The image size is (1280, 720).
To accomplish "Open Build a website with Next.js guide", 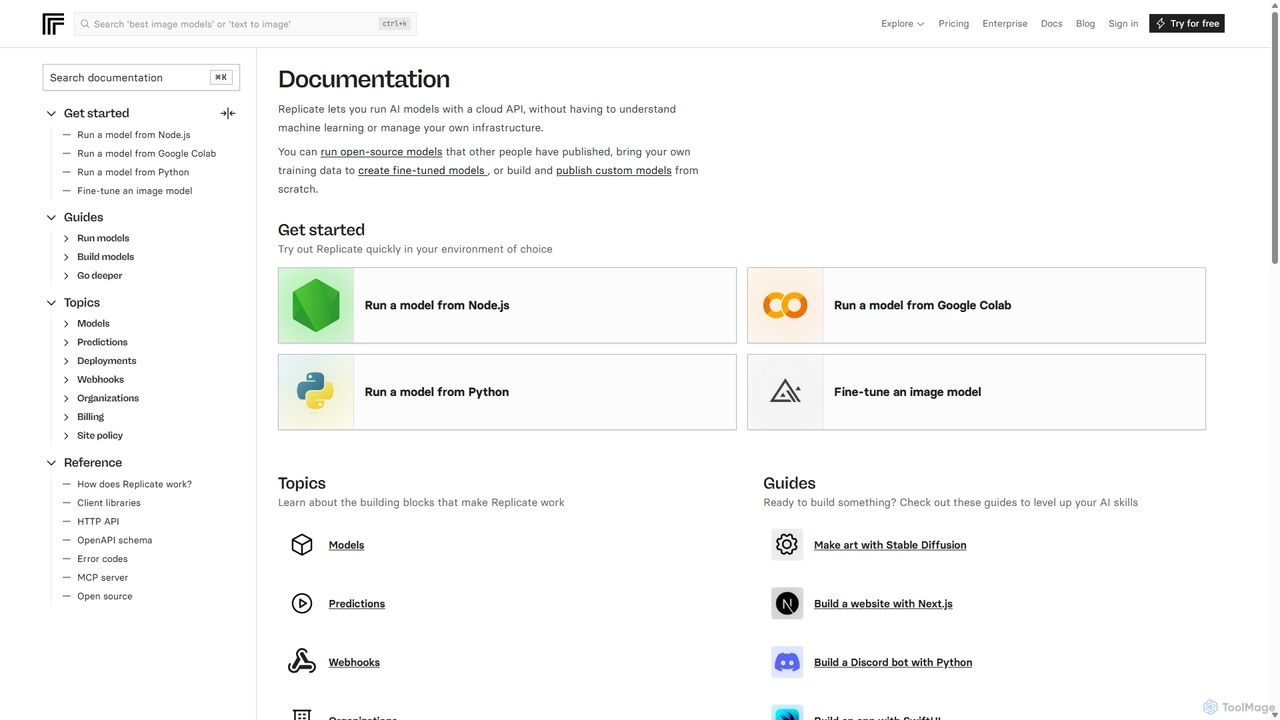I will tap(883, 603).
